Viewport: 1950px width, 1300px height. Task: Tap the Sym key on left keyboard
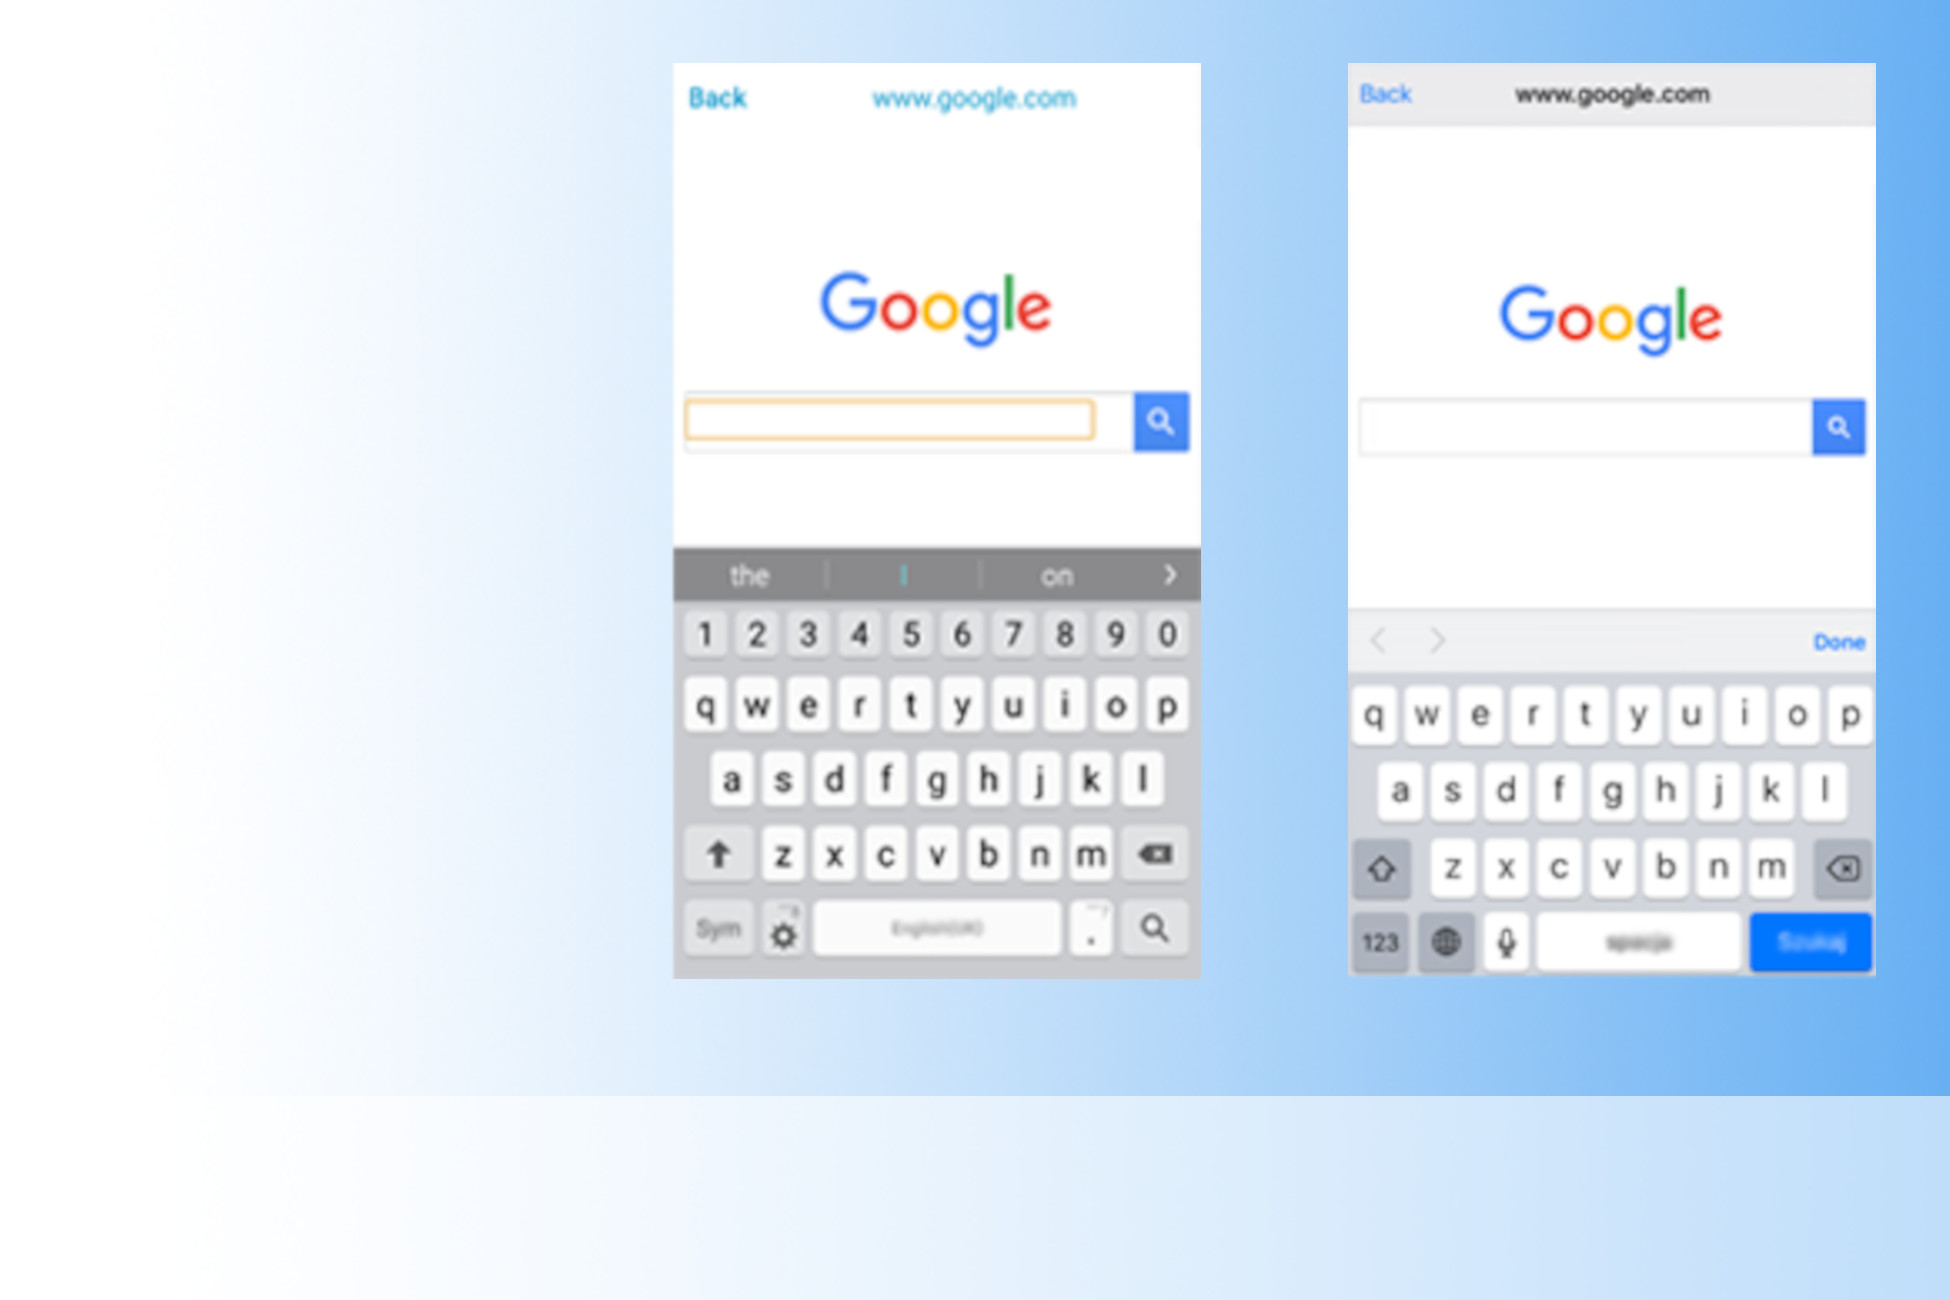[715, 929]
